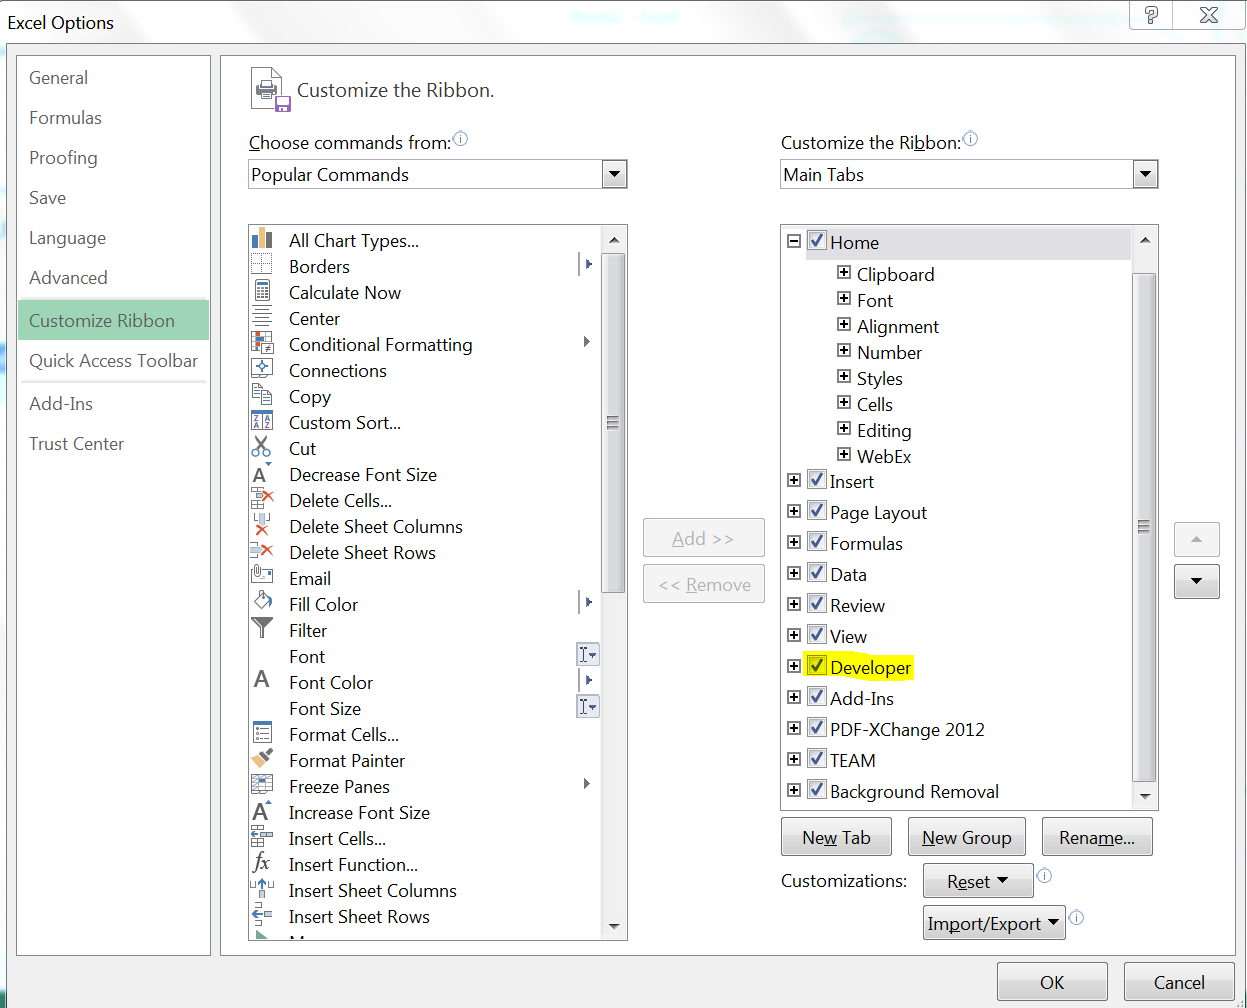Collapse the Home tab tree
The image size is (1247, 1008).
[794, 241]
